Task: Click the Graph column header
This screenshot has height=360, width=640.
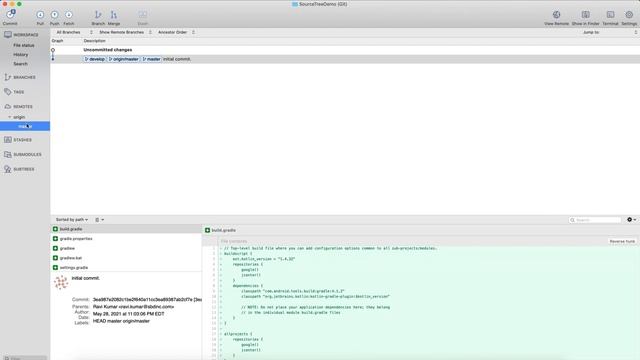Action: 58,41
